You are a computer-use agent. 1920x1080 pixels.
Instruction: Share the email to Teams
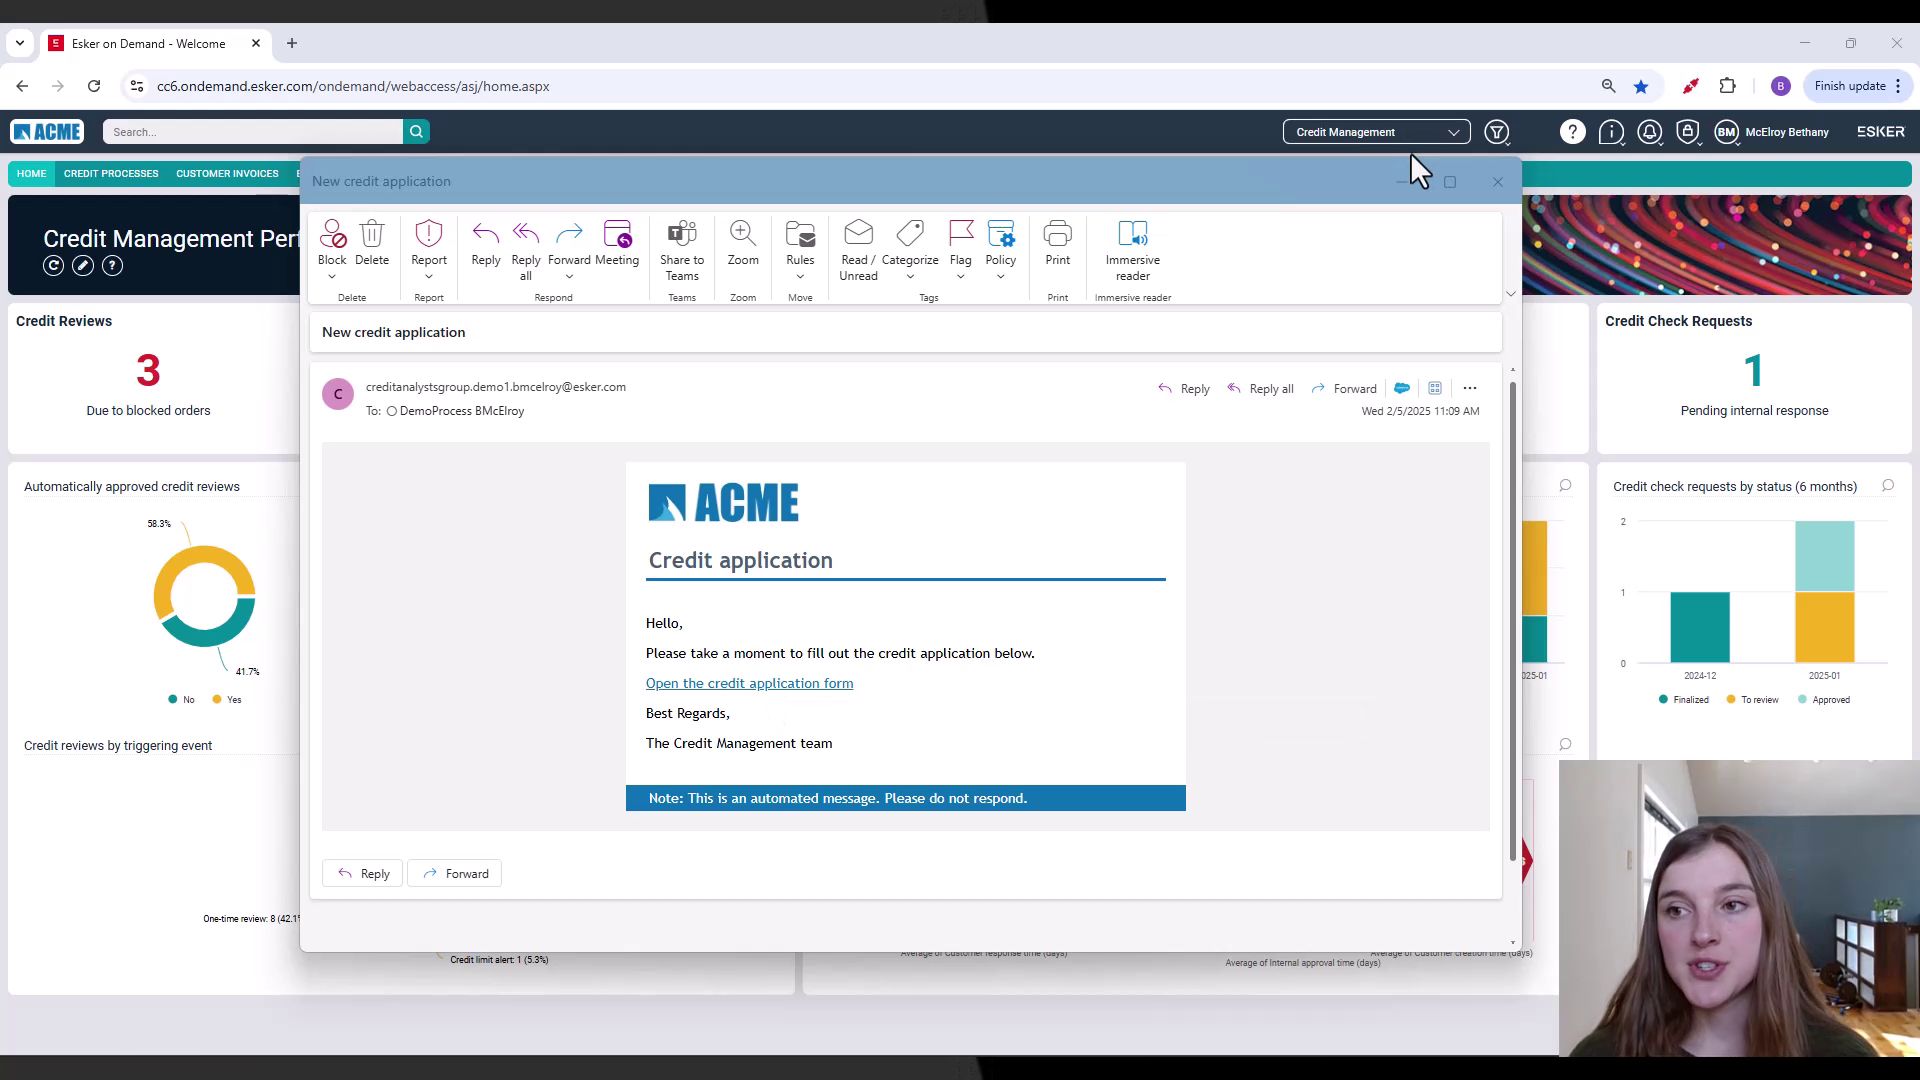(681, 248)
